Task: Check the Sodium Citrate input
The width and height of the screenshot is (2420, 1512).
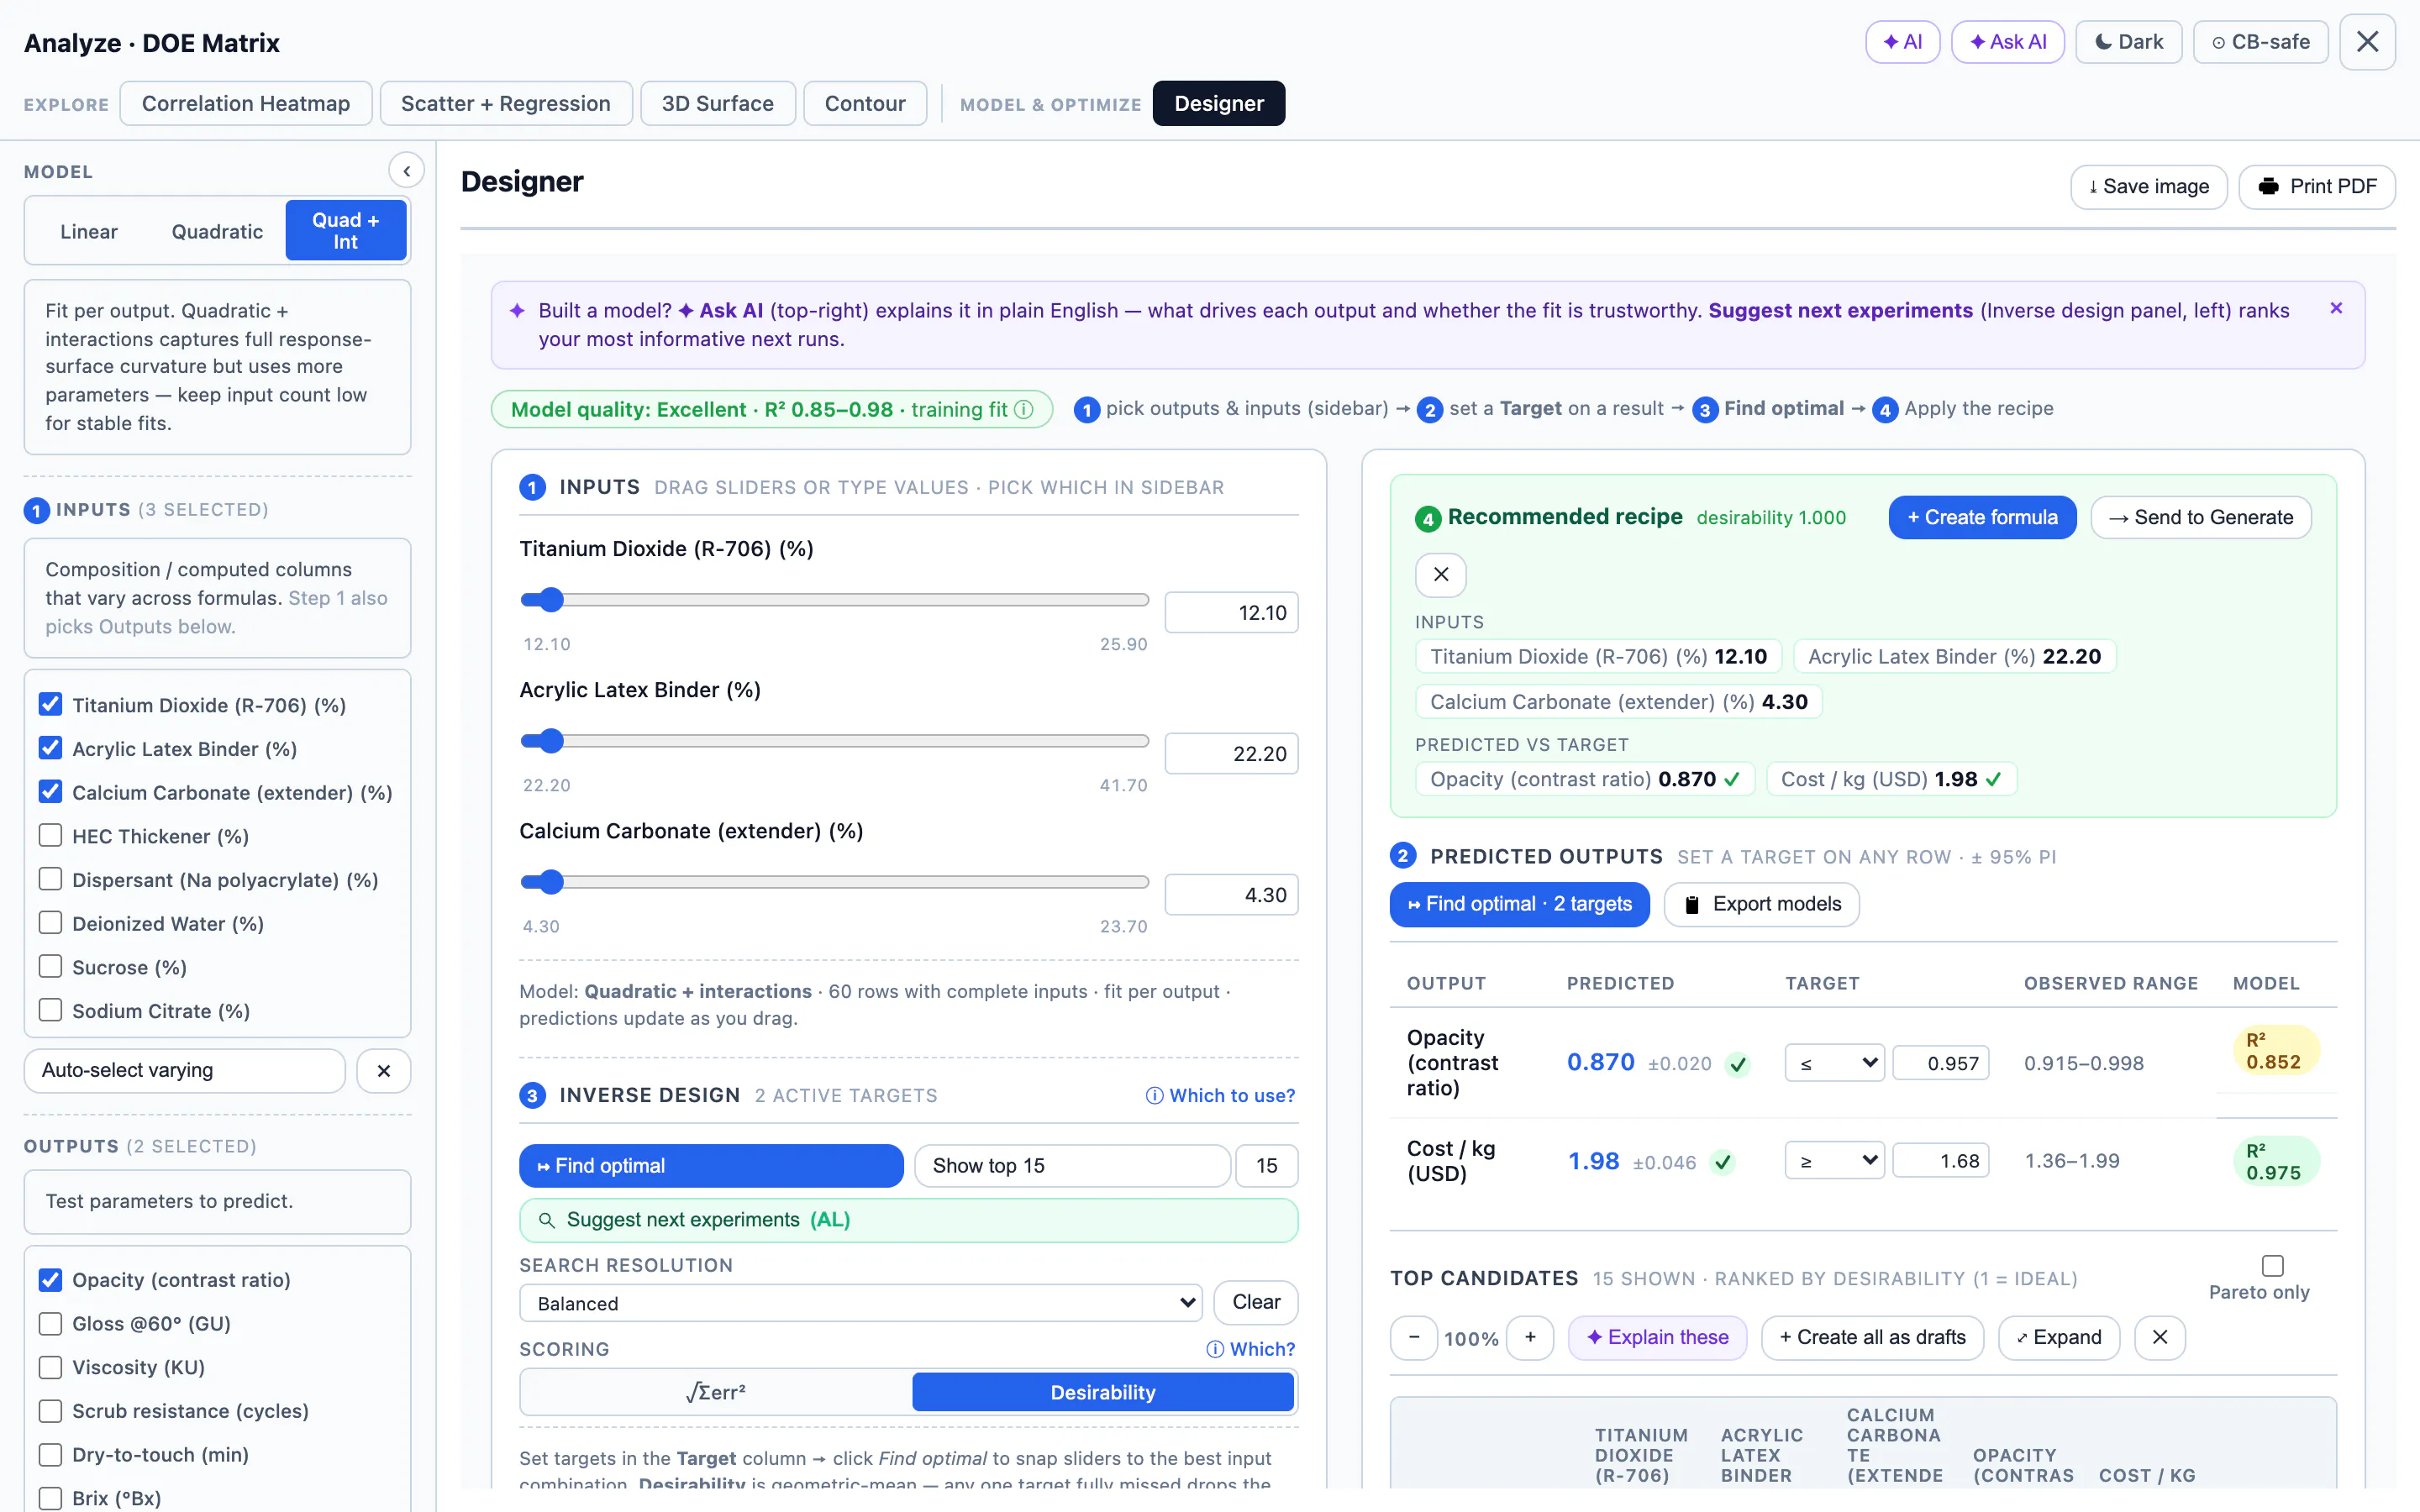Action: click(x=50, y=1010)
